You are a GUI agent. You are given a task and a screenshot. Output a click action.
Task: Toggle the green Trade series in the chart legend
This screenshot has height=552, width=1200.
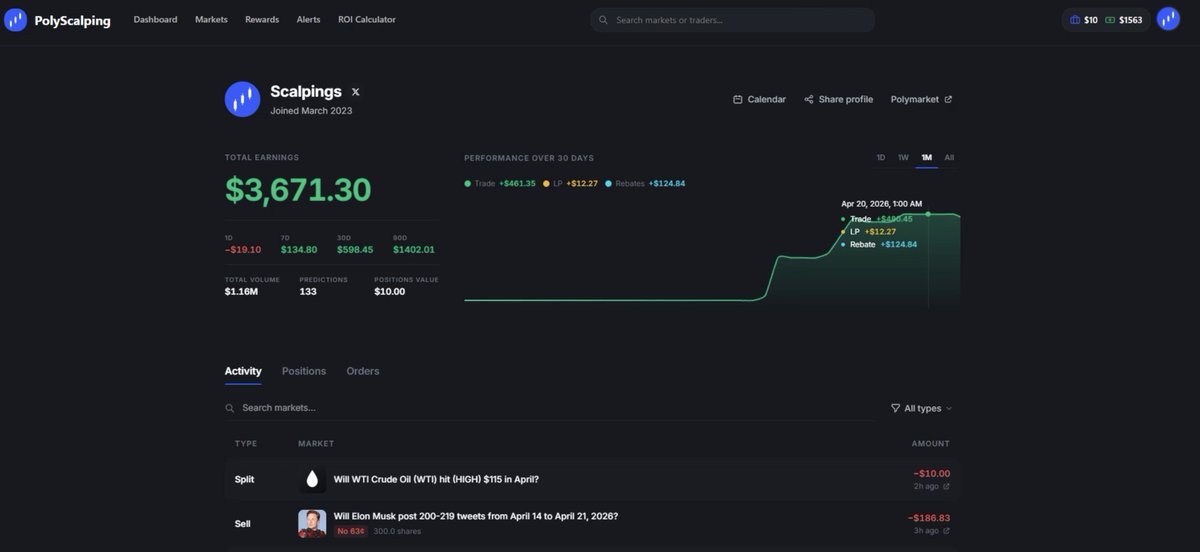click(x=500, y=184)
